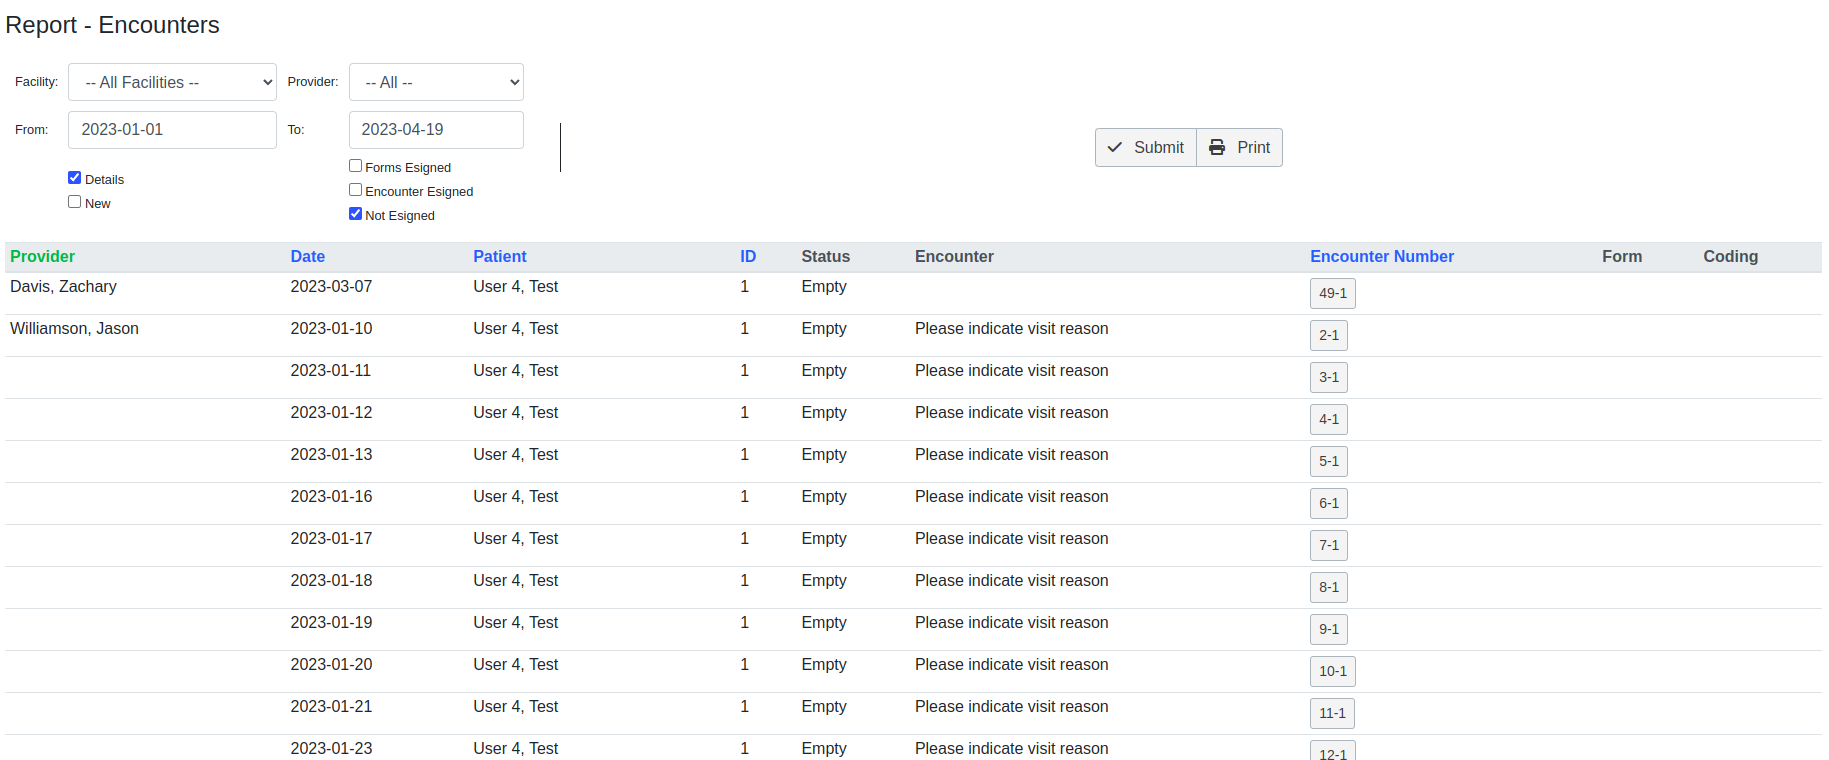Open encounter number 10-1
The height and width of the screenshot is (760, 1829).
(1332, 672)
